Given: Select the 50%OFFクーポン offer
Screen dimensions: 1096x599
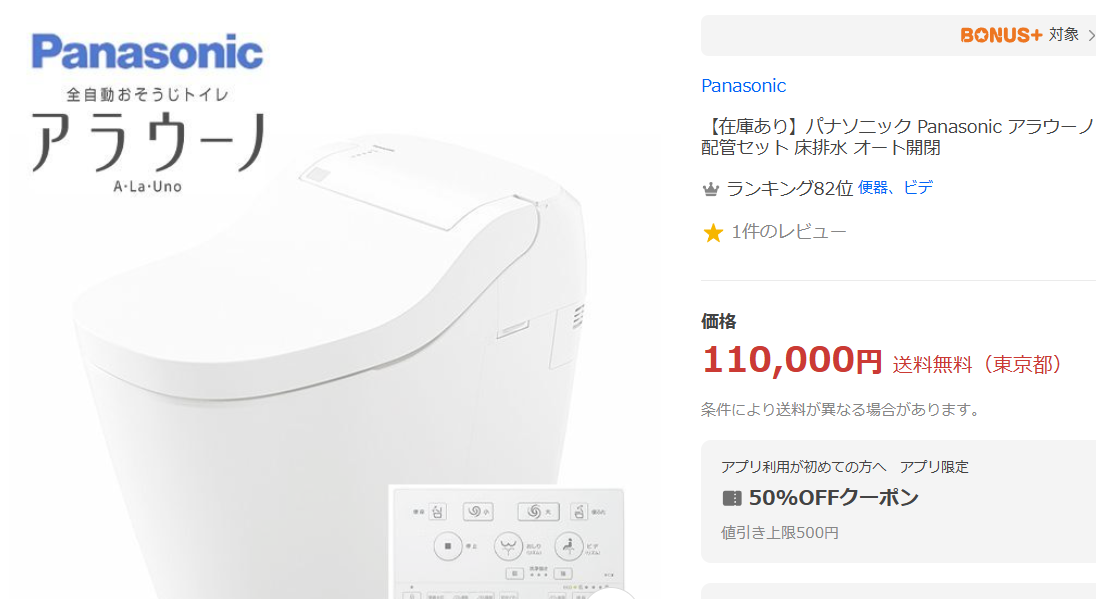Looking at the screenshot, I should (833, 498).
